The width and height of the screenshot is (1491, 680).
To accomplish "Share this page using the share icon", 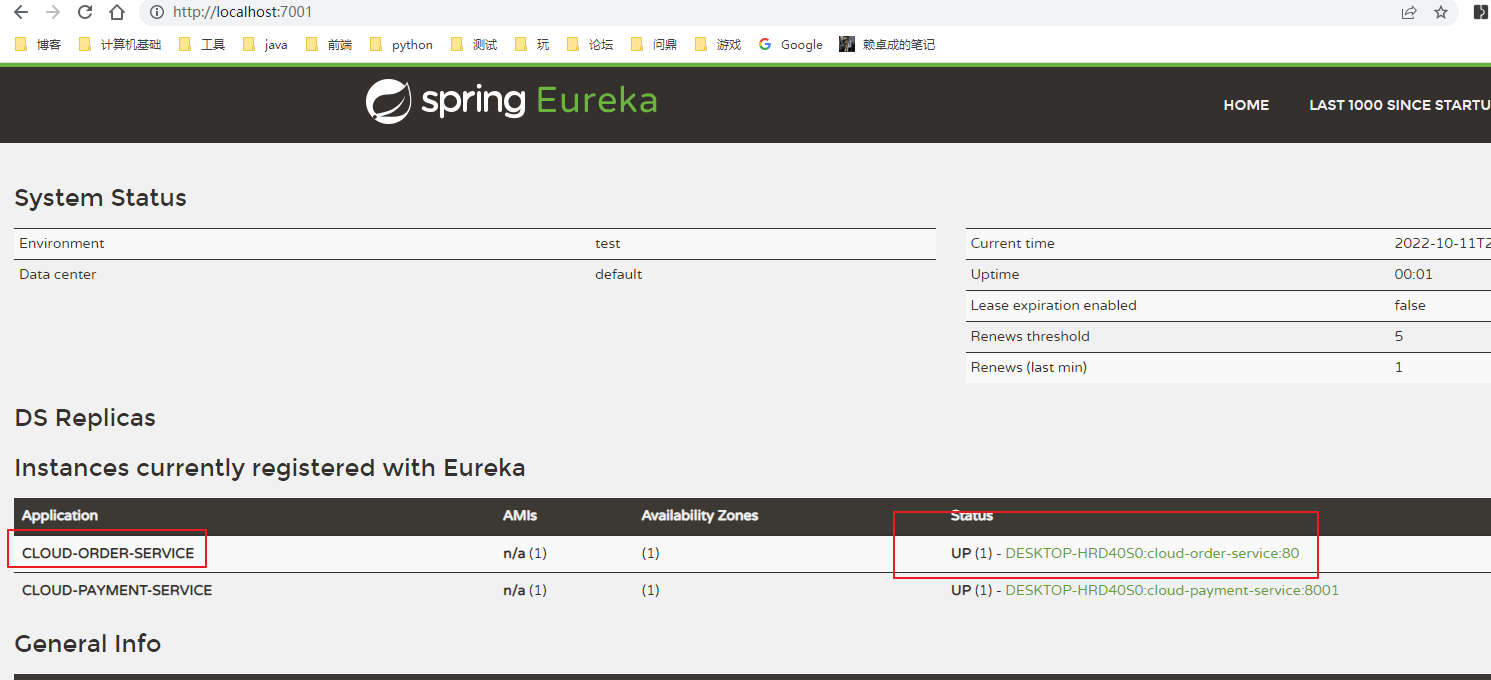I will pos(1409,13).
